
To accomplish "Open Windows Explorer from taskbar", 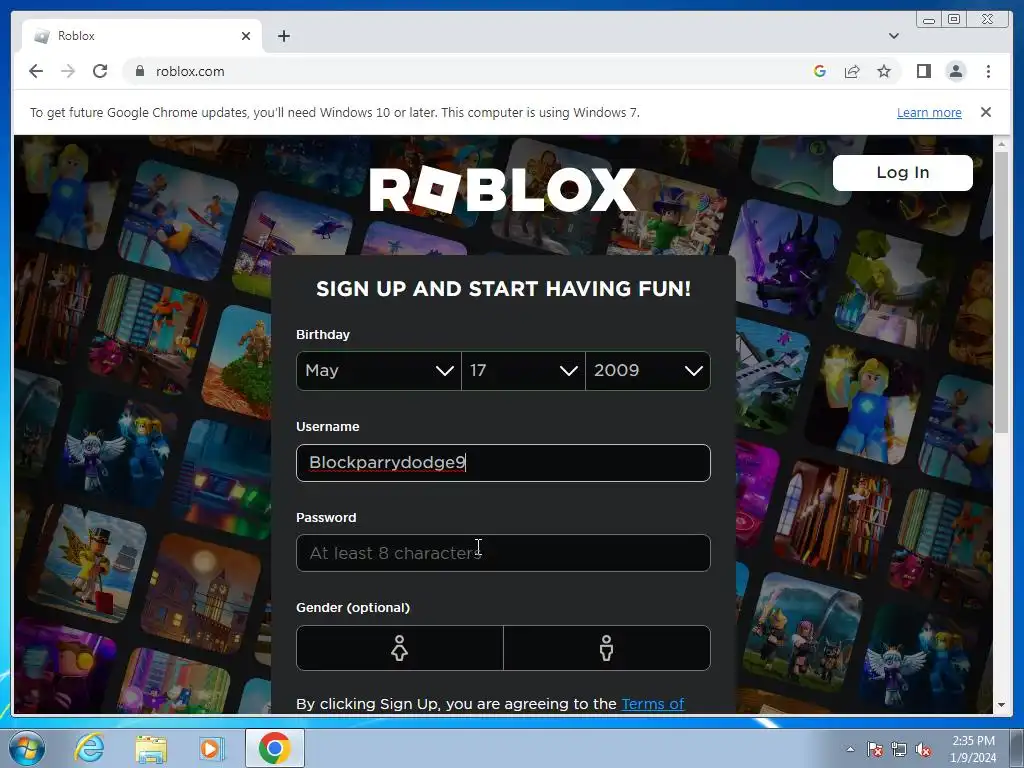I will click(x=151, y=748).
